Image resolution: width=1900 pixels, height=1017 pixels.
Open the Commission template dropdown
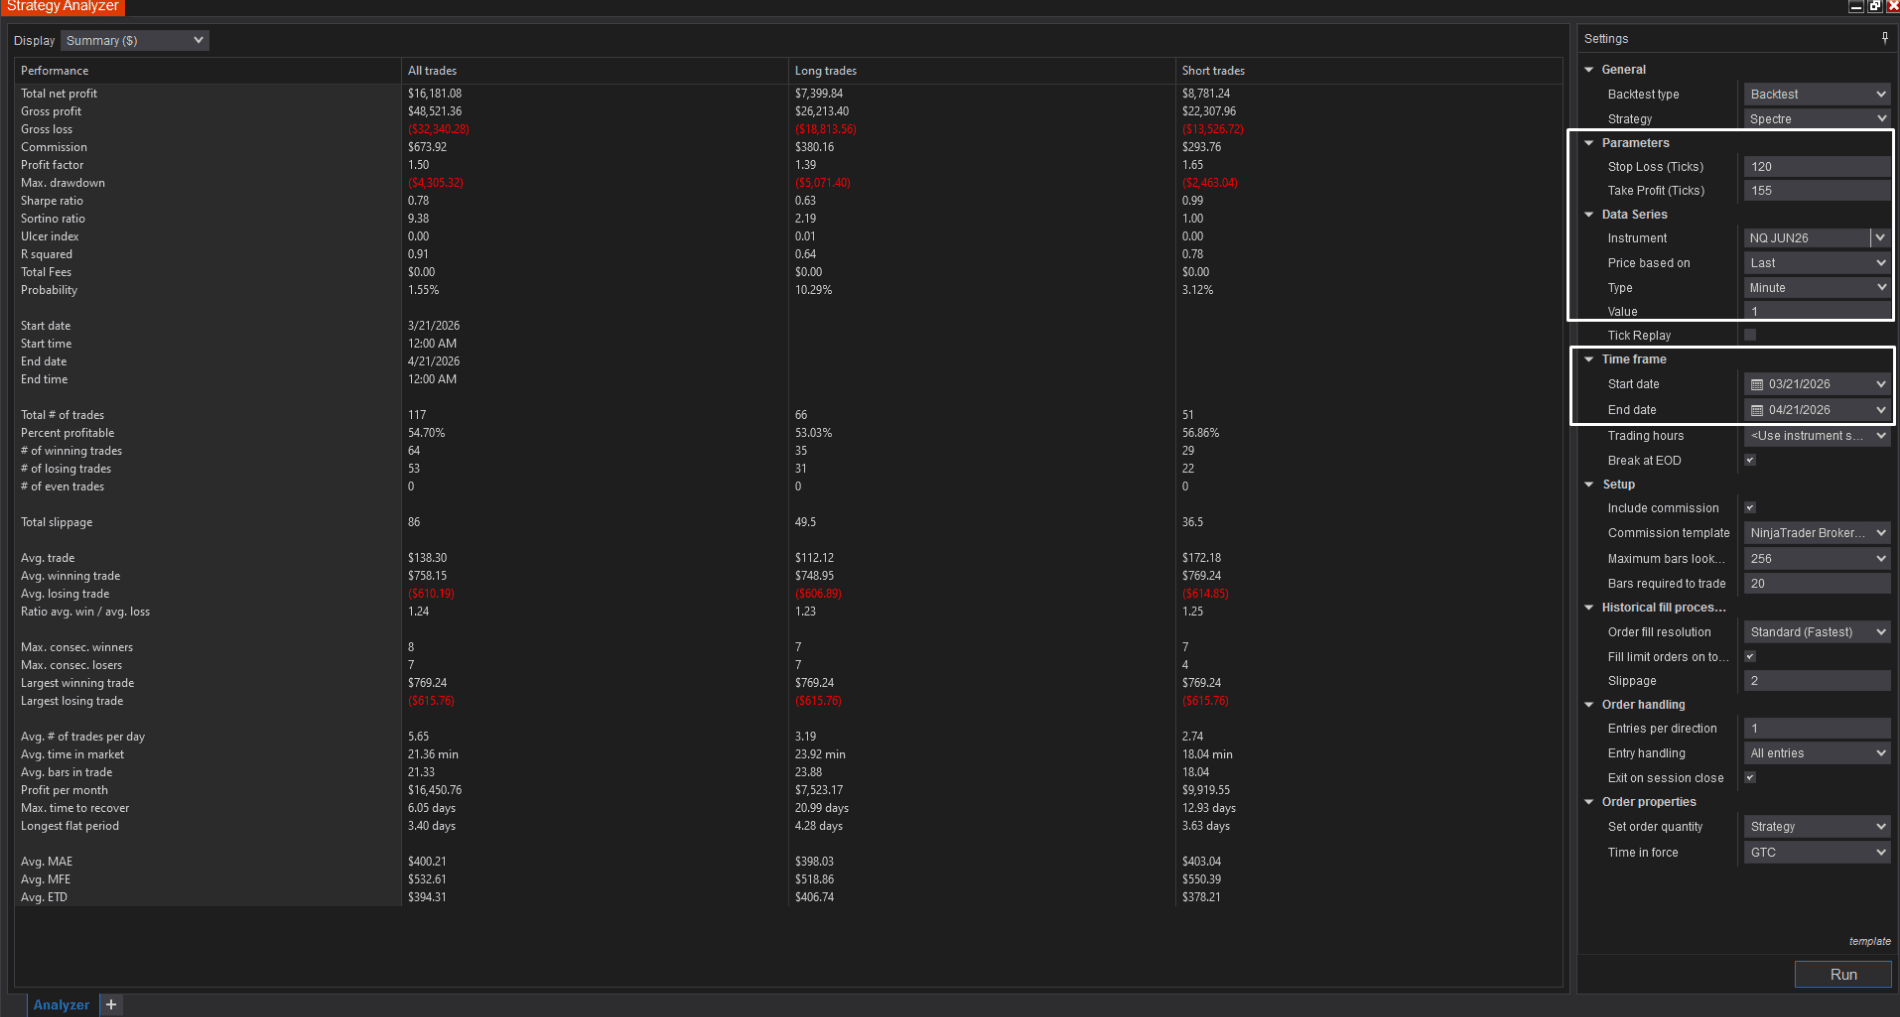tap(1817, 533)
